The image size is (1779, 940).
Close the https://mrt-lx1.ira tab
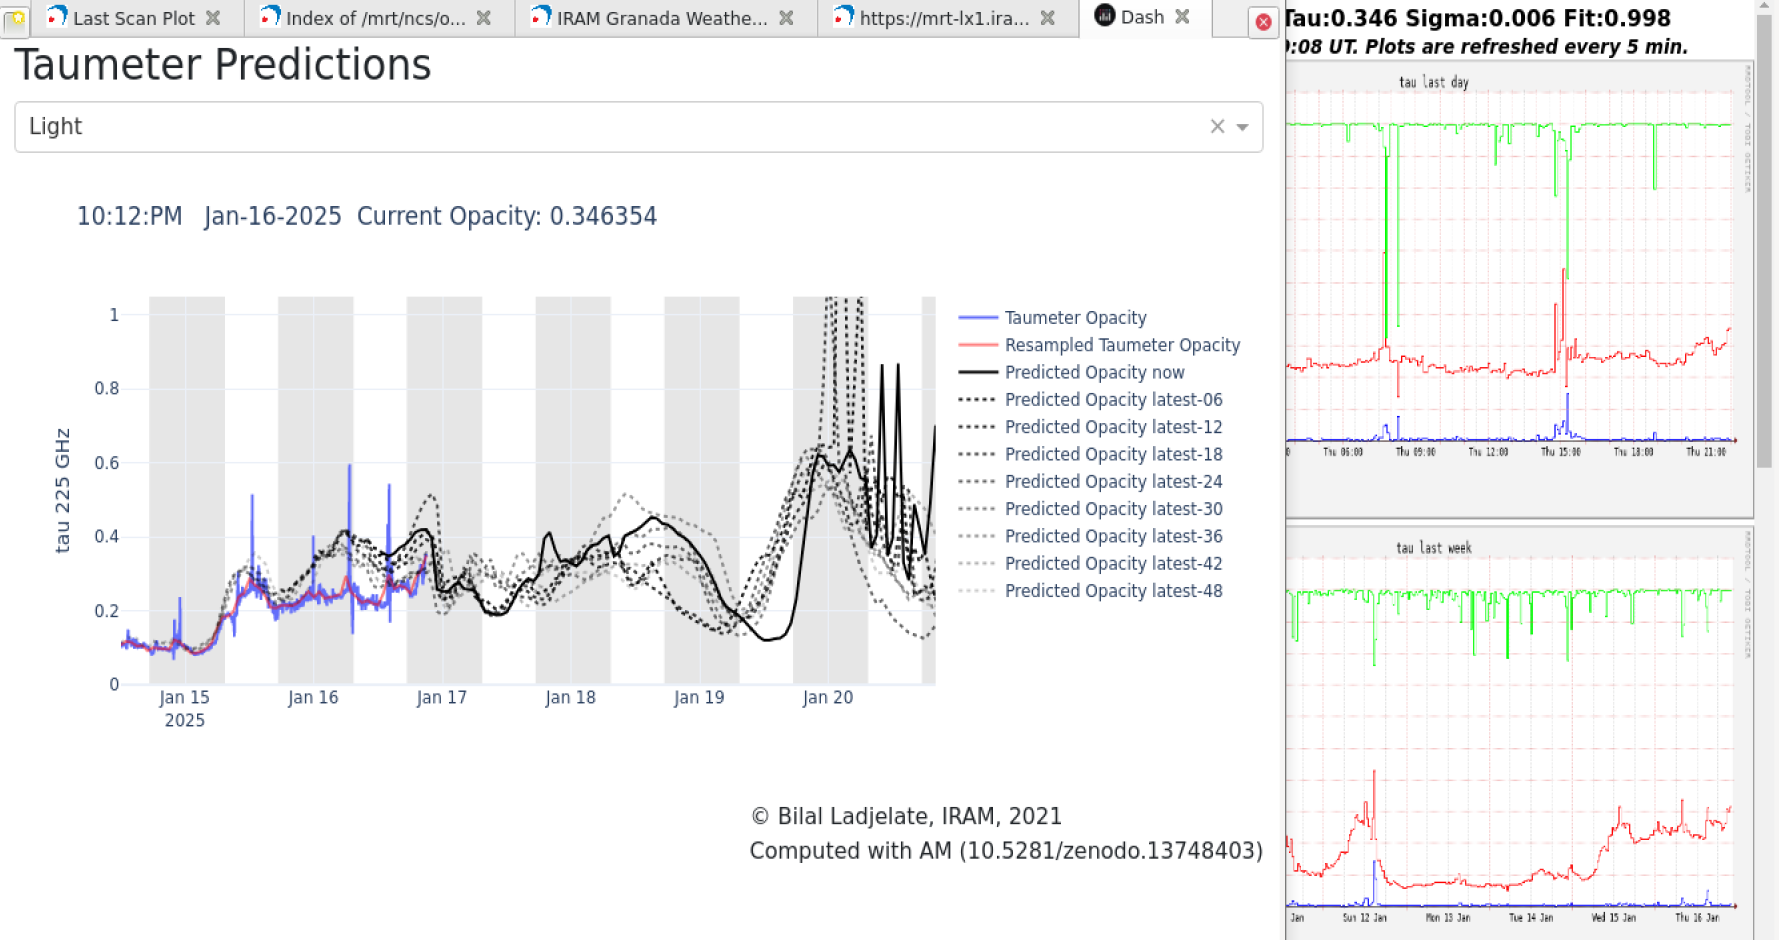coord(1047,18)
